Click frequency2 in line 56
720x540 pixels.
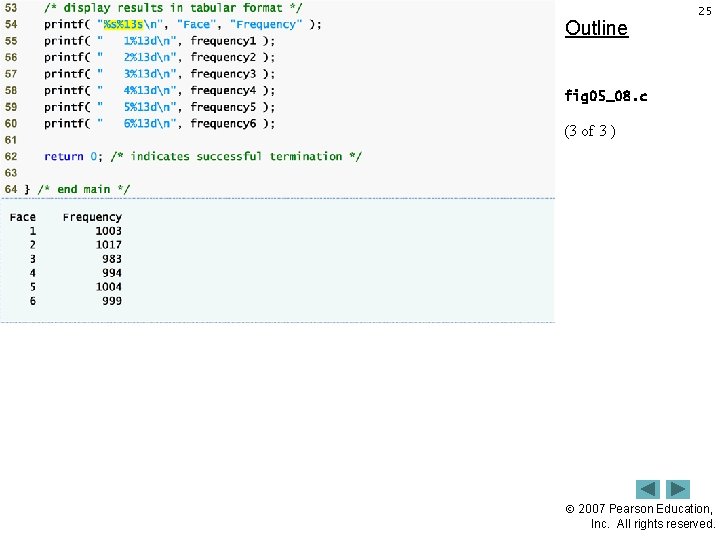click(x=223, y=57)
